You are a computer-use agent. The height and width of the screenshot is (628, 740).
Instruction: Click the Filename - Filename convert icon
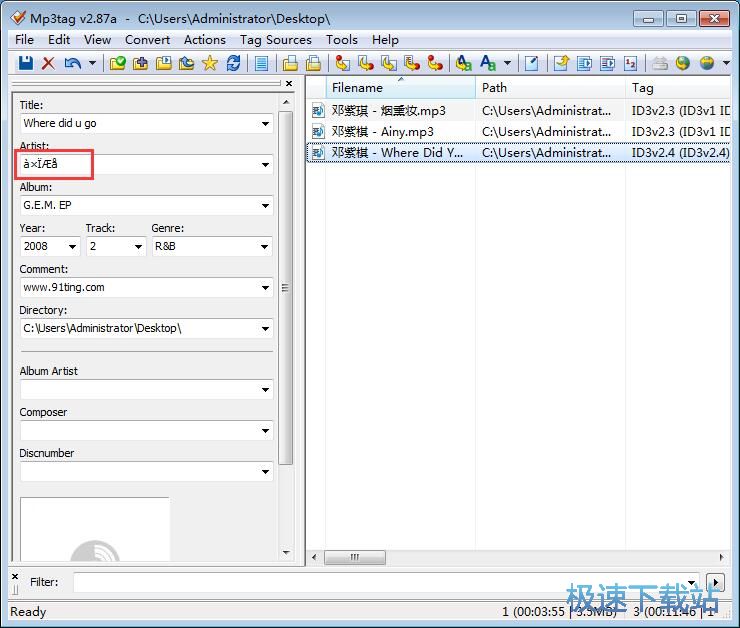pos(389,63)
